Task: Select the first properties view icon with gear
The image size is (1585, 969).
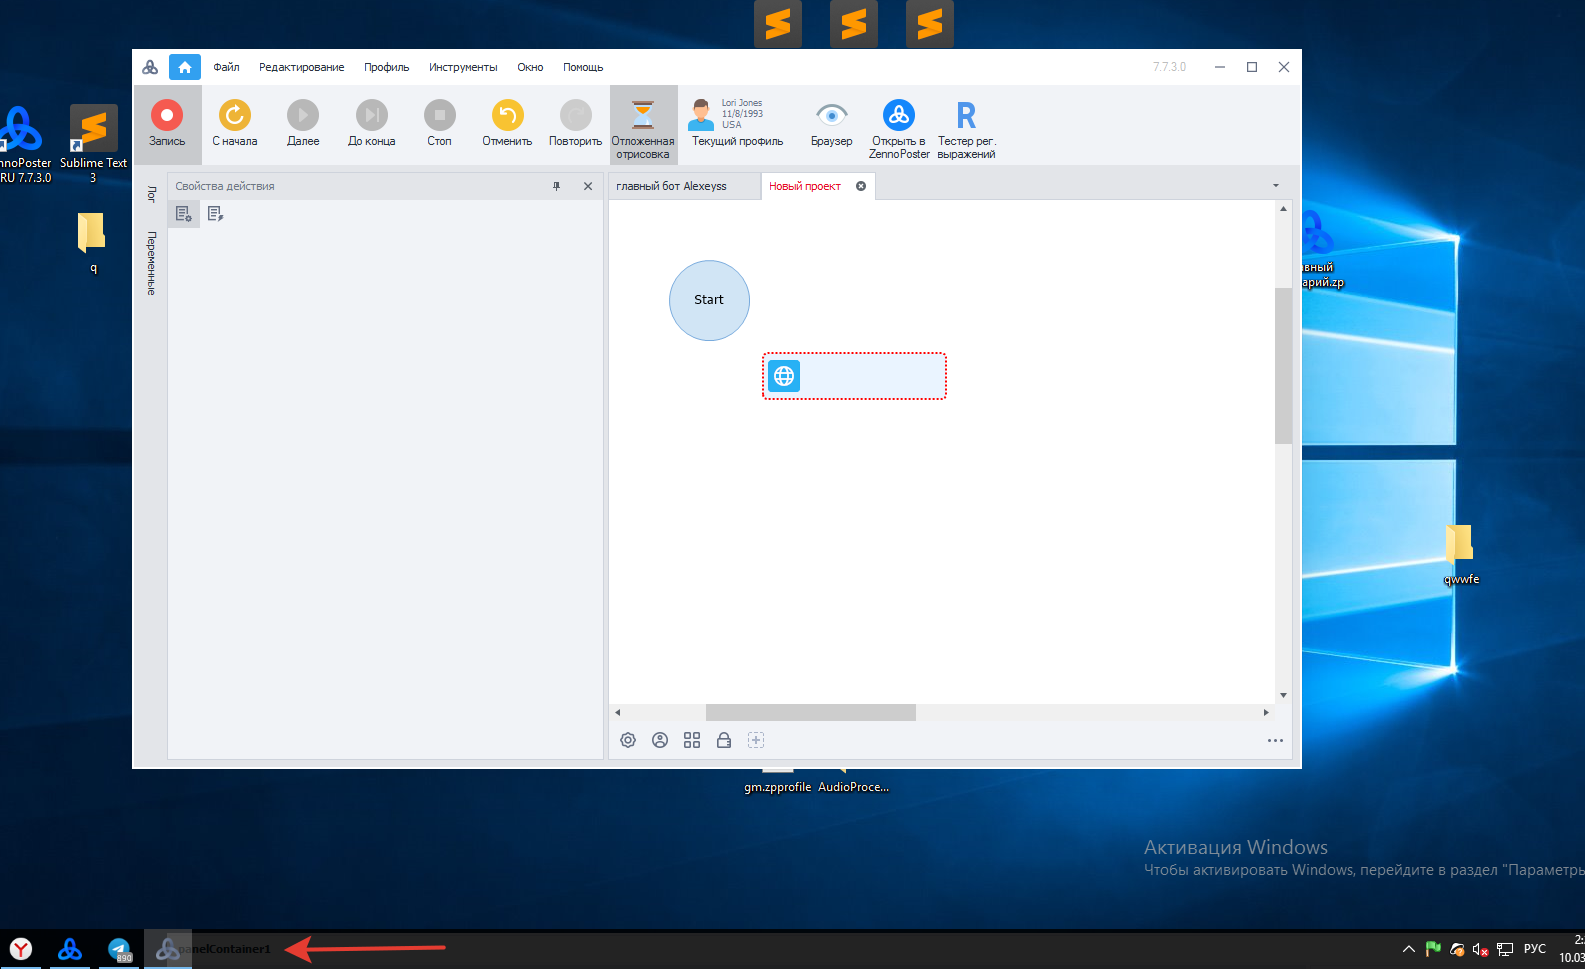Action: (184, 213)
